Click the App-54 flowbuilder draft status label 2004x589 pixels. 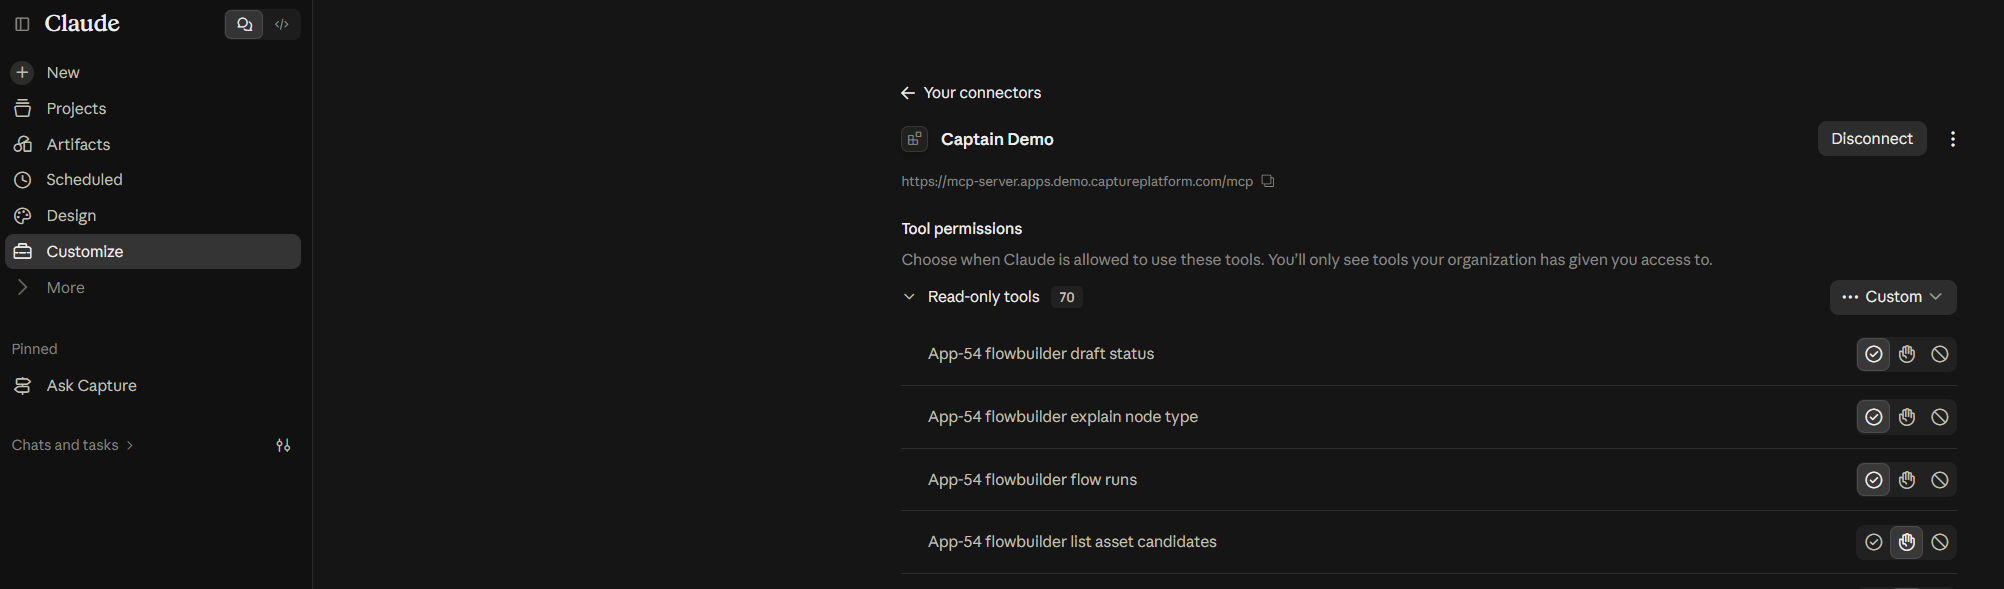point(1041,354)
